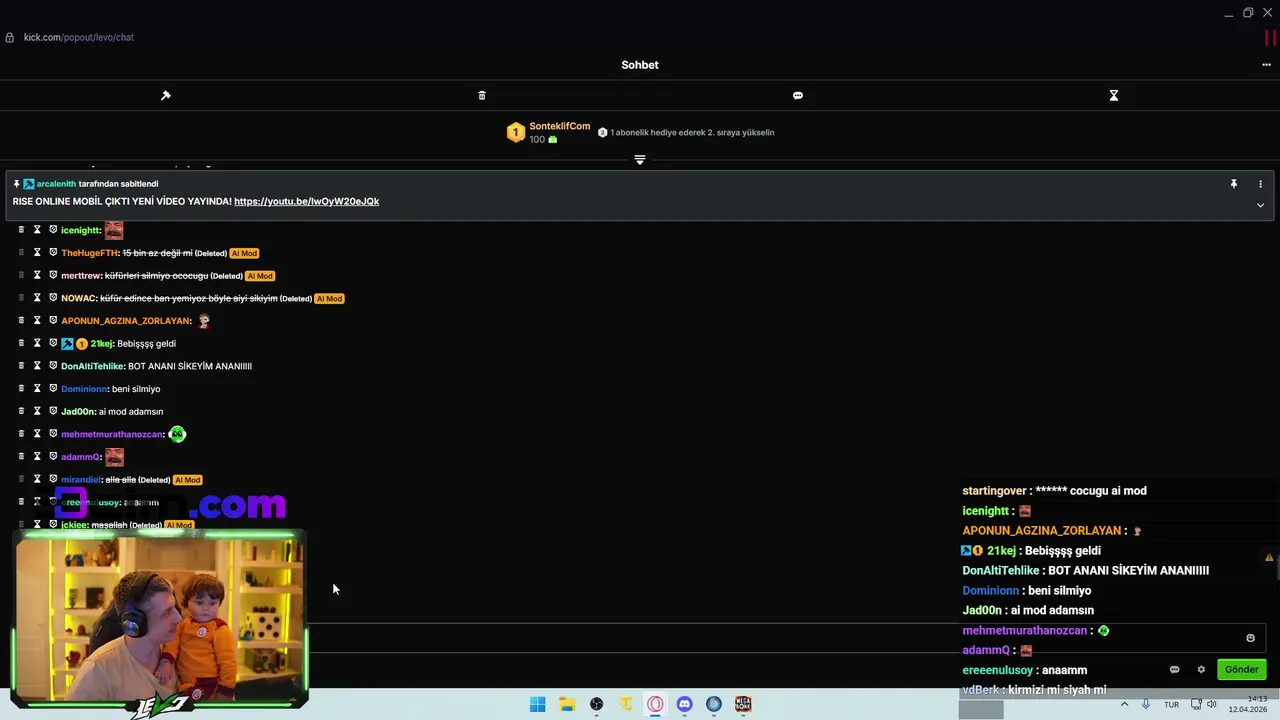Switch TUR keyboard language indicator

tap(1171, 704)
